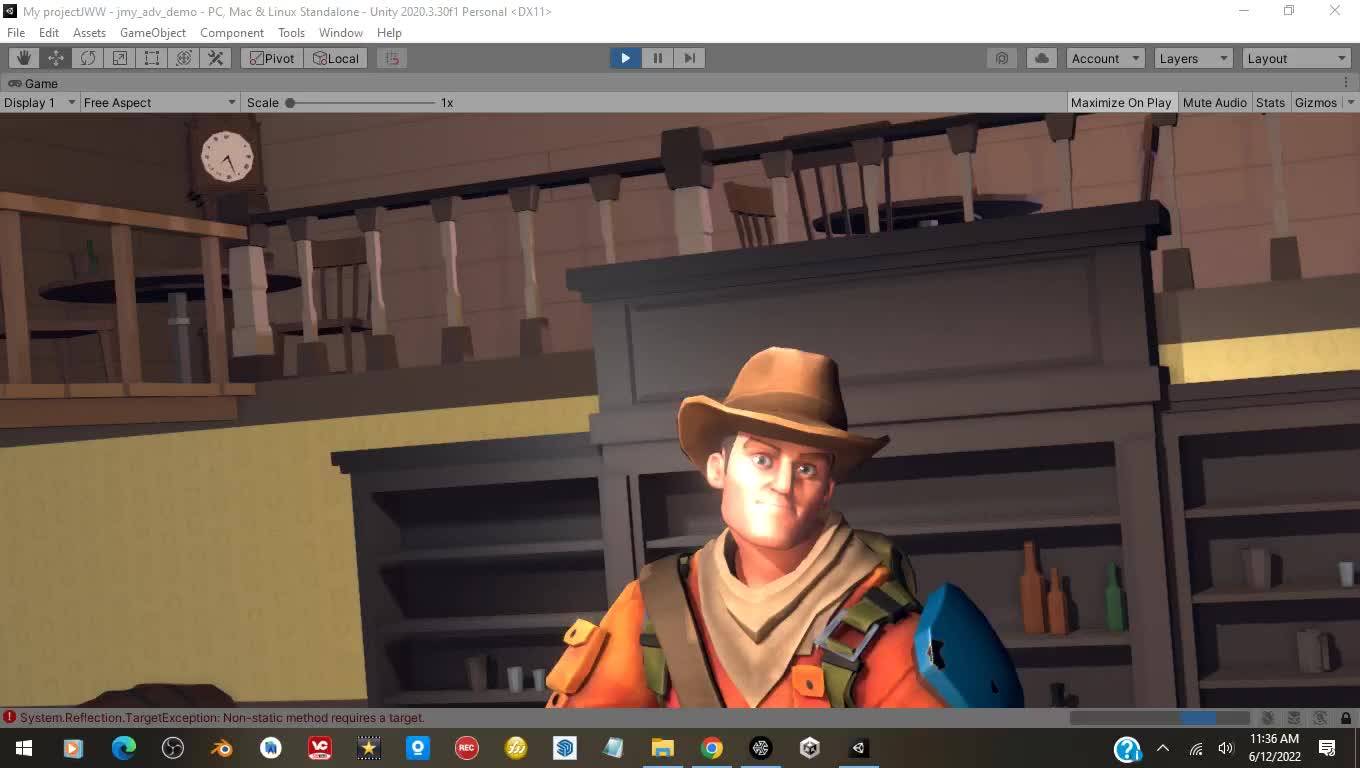
Task: Open Google Chrome from the taskbar
Action: [712, 748]
